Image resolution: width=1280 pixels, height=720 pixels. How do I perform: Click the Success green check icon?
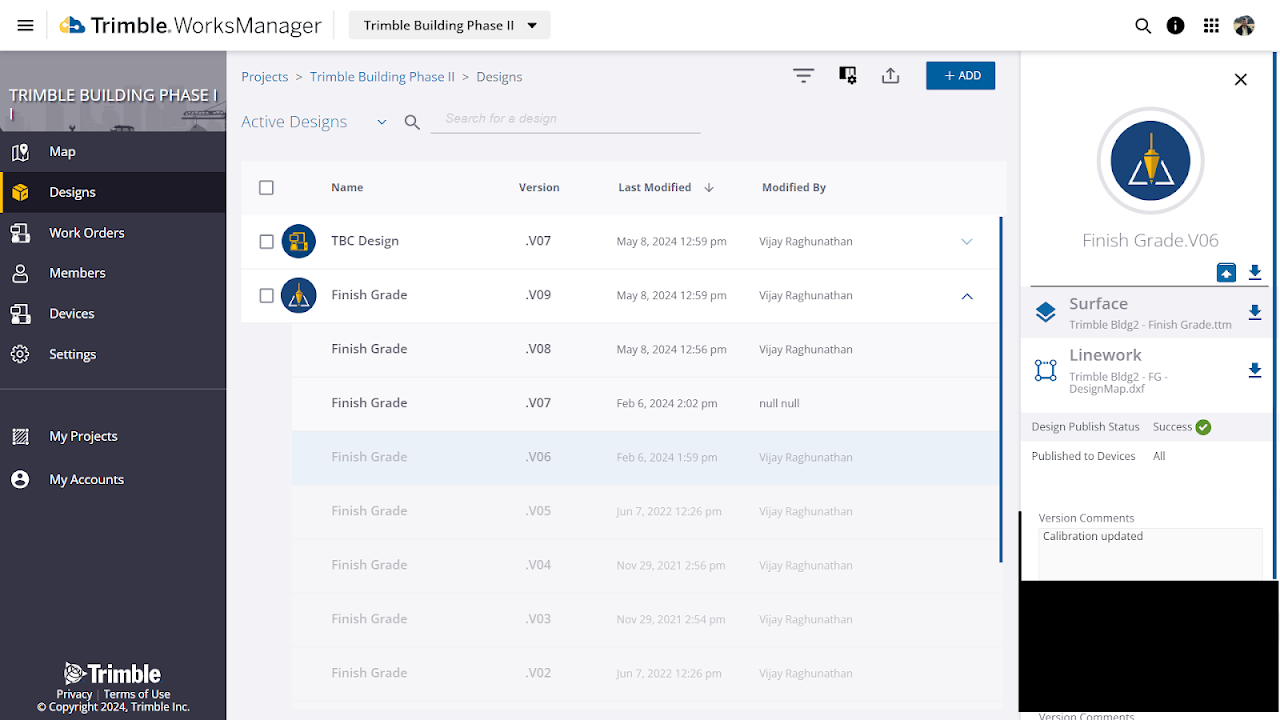pyautogui.click(x=1203, y=427)
